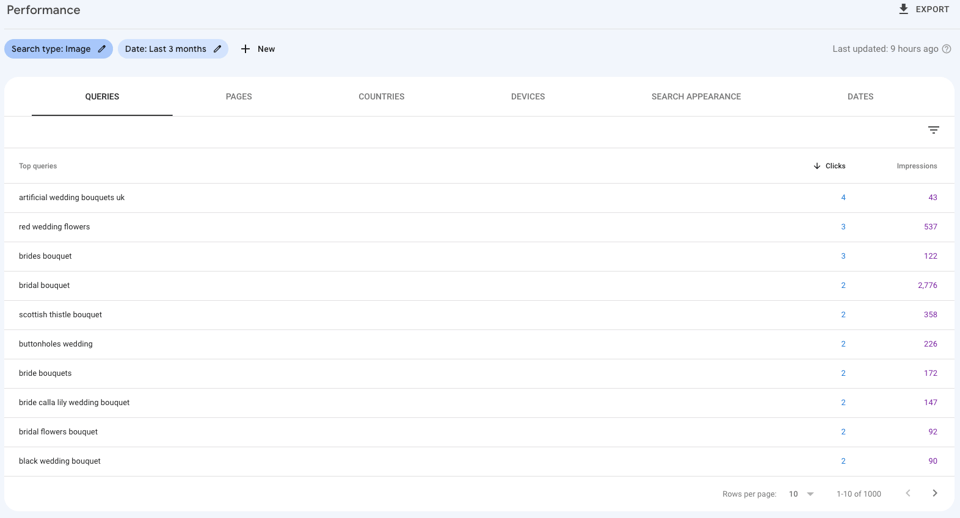Click impressions value 537
The width and height of the screenshot is (960, 518).
pyautogui.click(x=931, y=227)
